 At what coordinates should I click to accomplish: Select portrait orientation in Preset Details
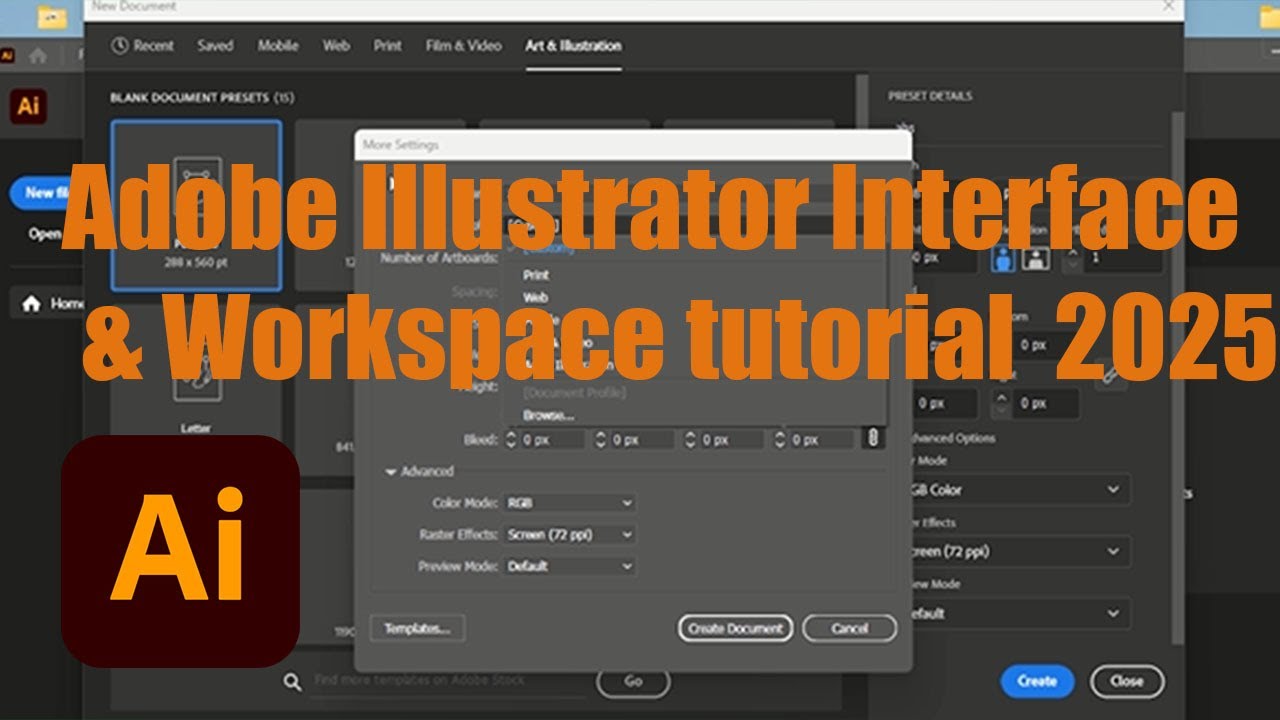click(1003, 258)
